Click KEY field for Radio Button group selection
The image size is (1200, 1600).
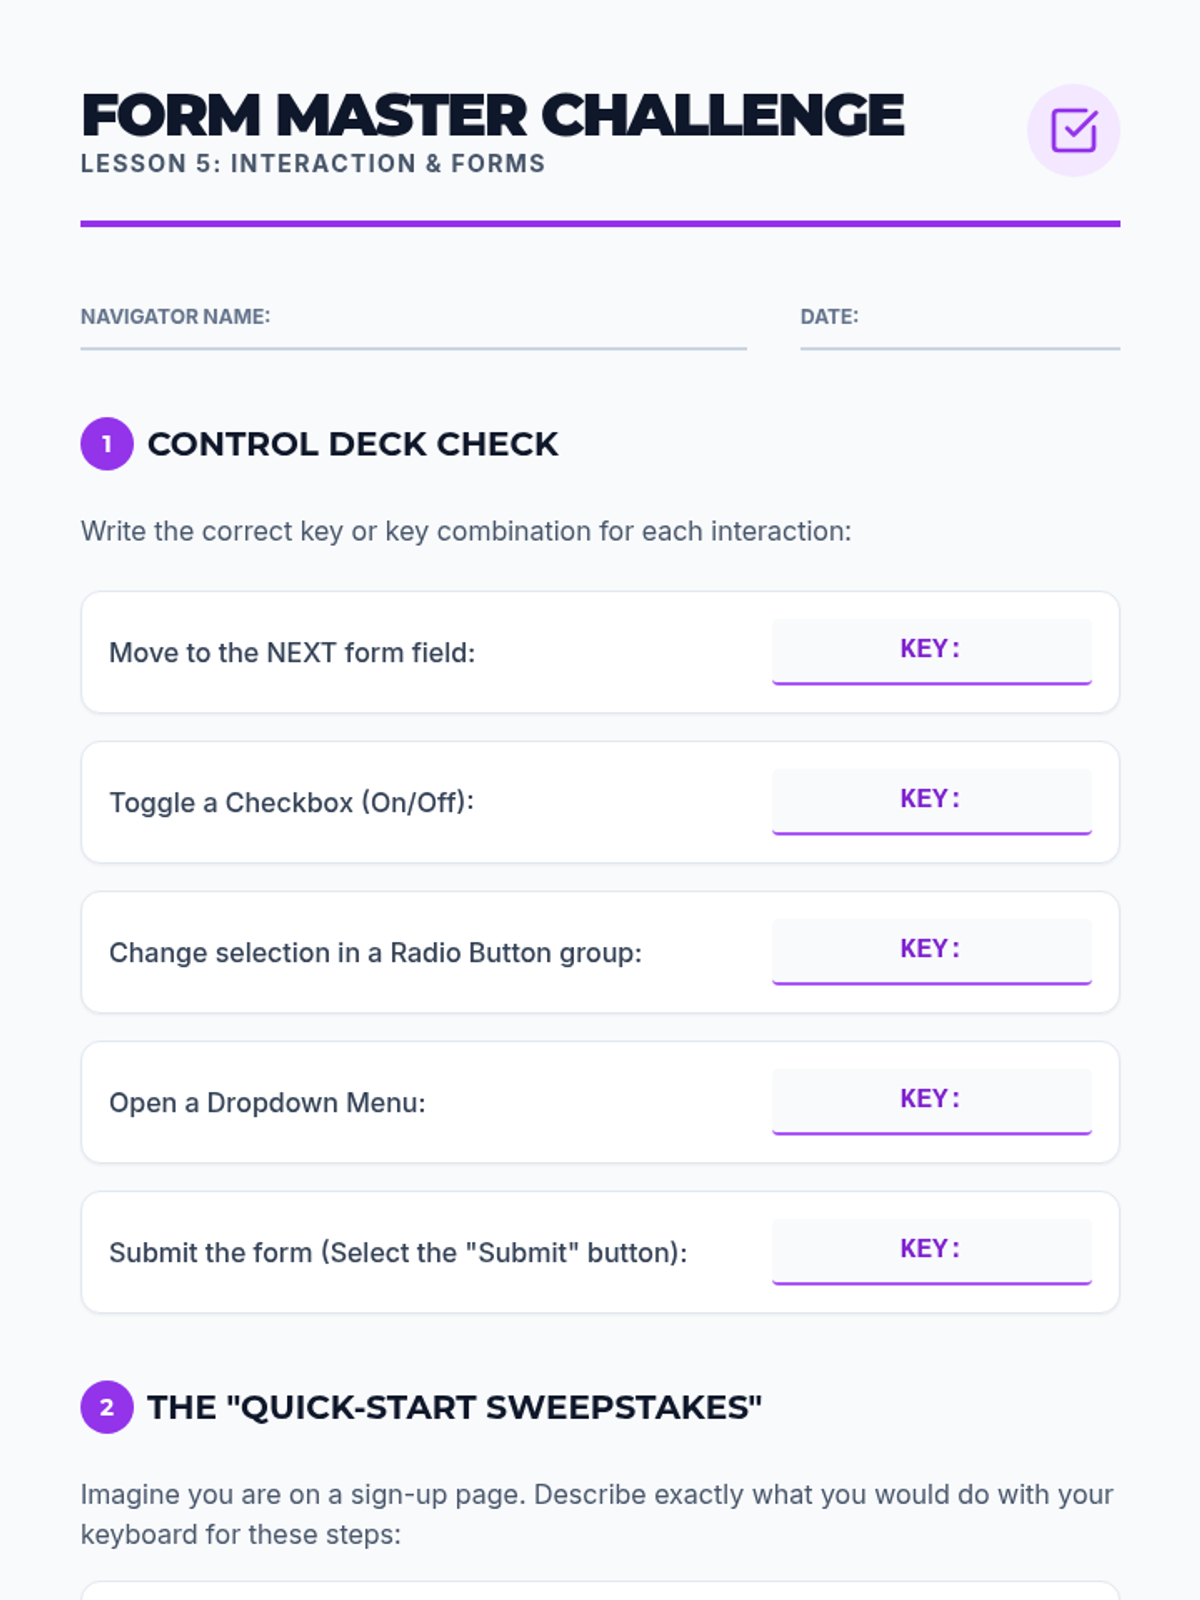click(932, 952)
